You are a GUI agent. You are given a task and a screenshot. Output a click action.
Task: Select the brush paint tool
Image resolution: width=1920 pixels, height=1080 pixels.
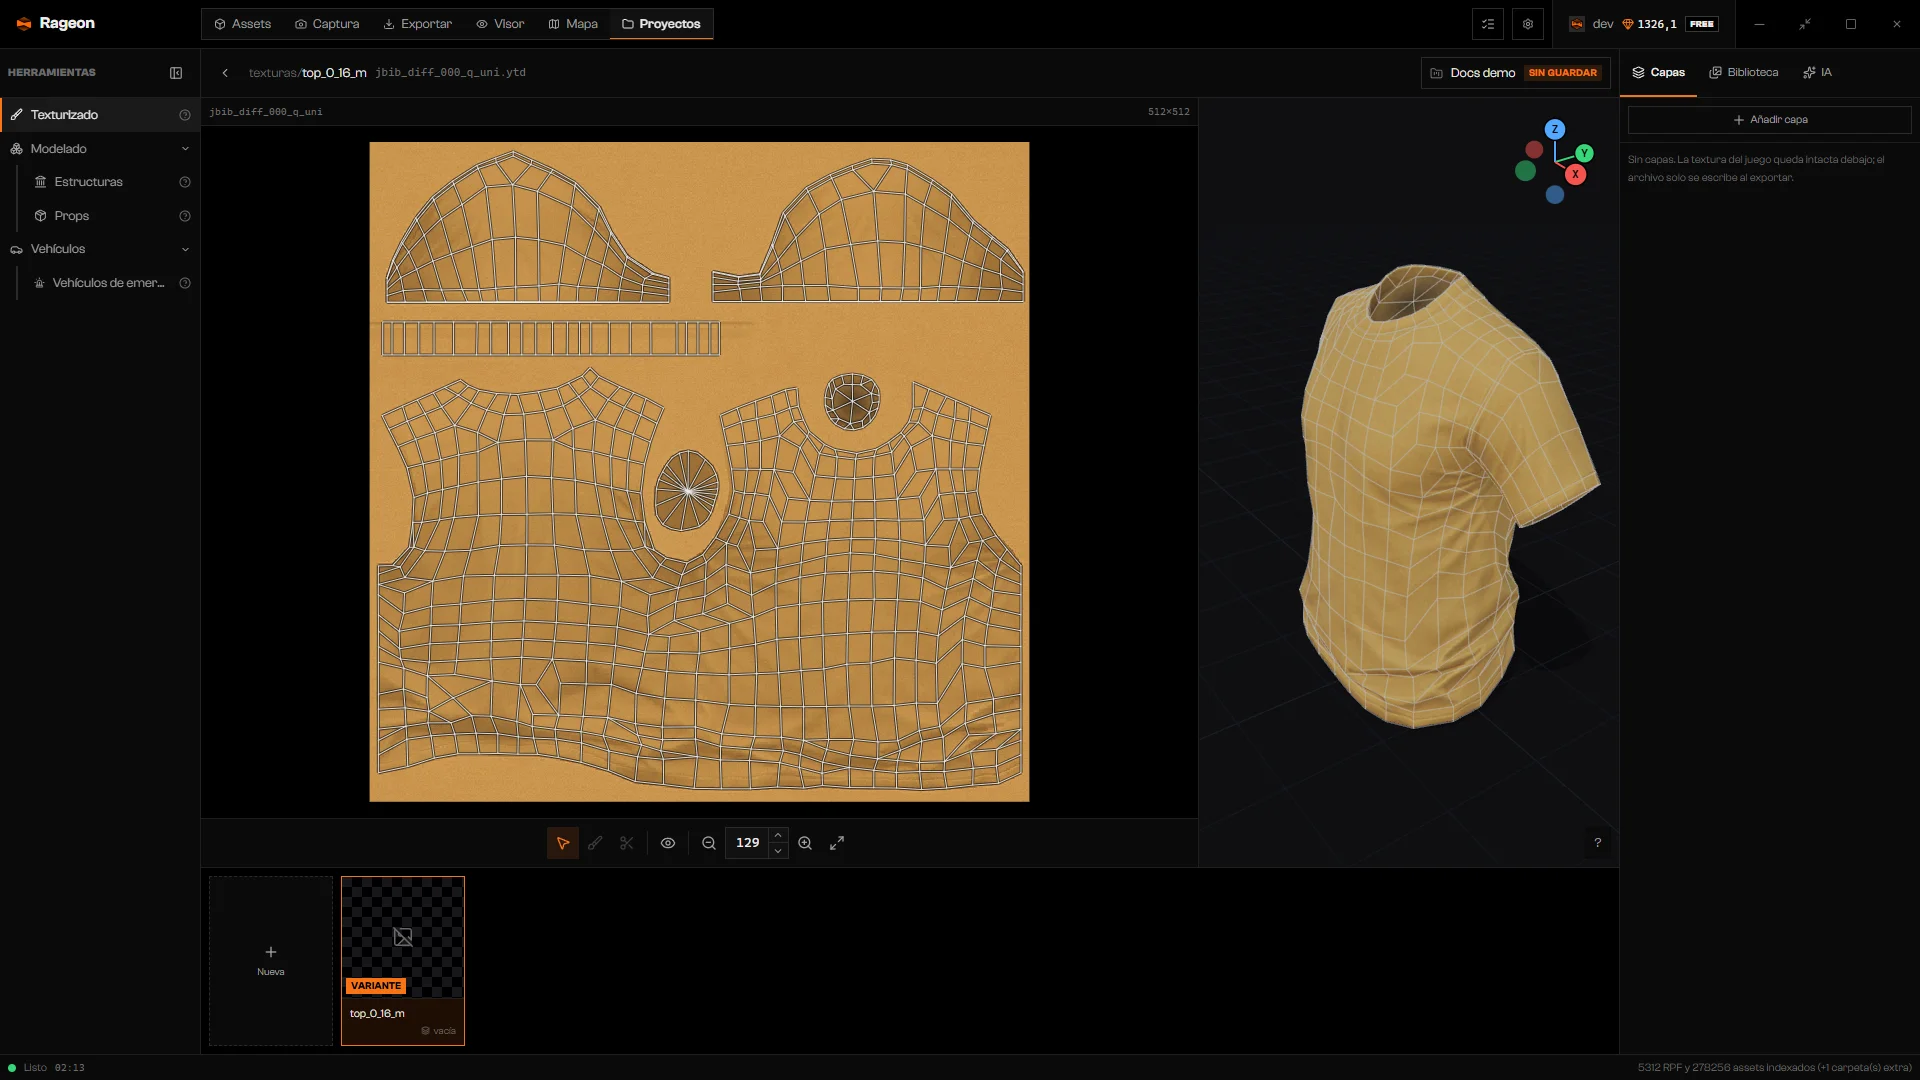595,843
